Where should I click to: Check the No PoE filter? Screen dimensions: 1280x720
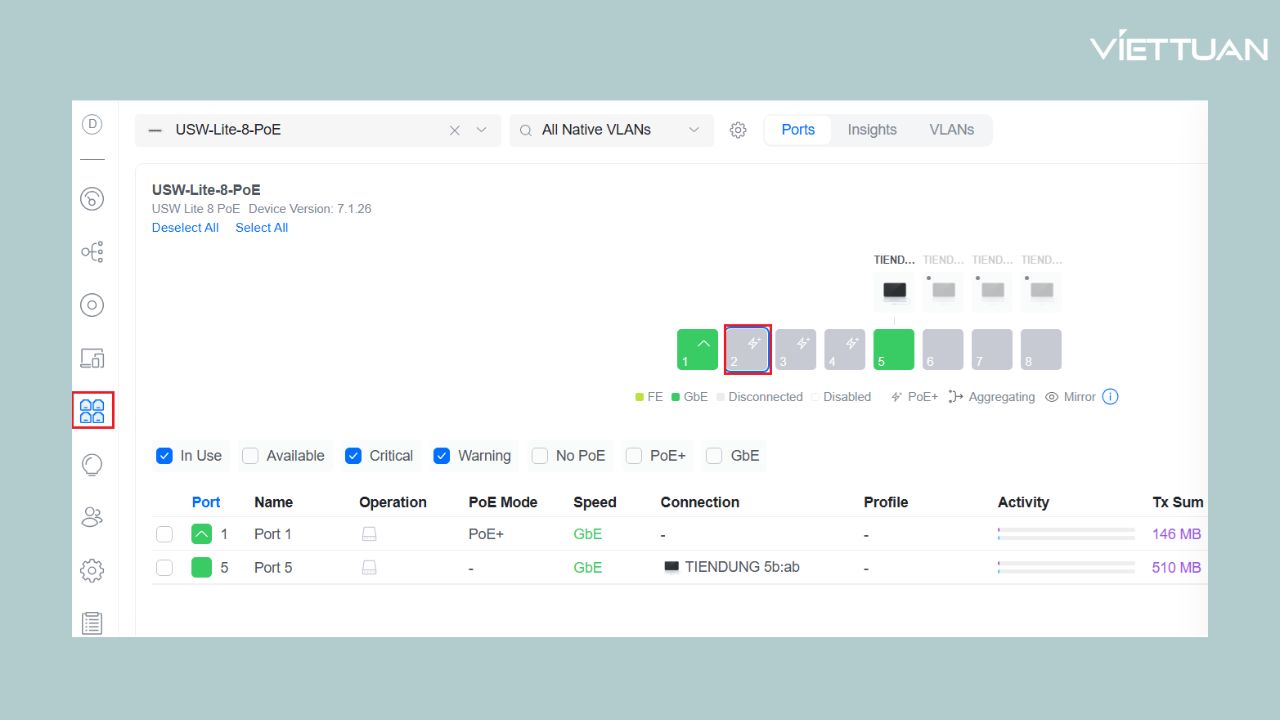(540, 456)
